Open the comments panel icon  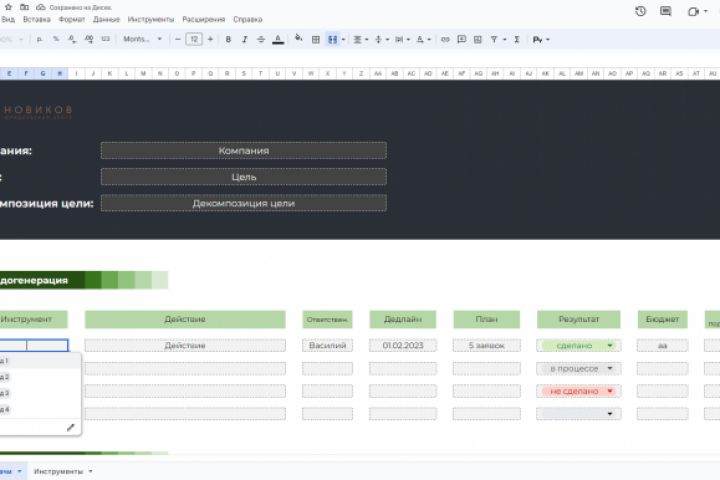pyautogui.click(x=665, y=11)
